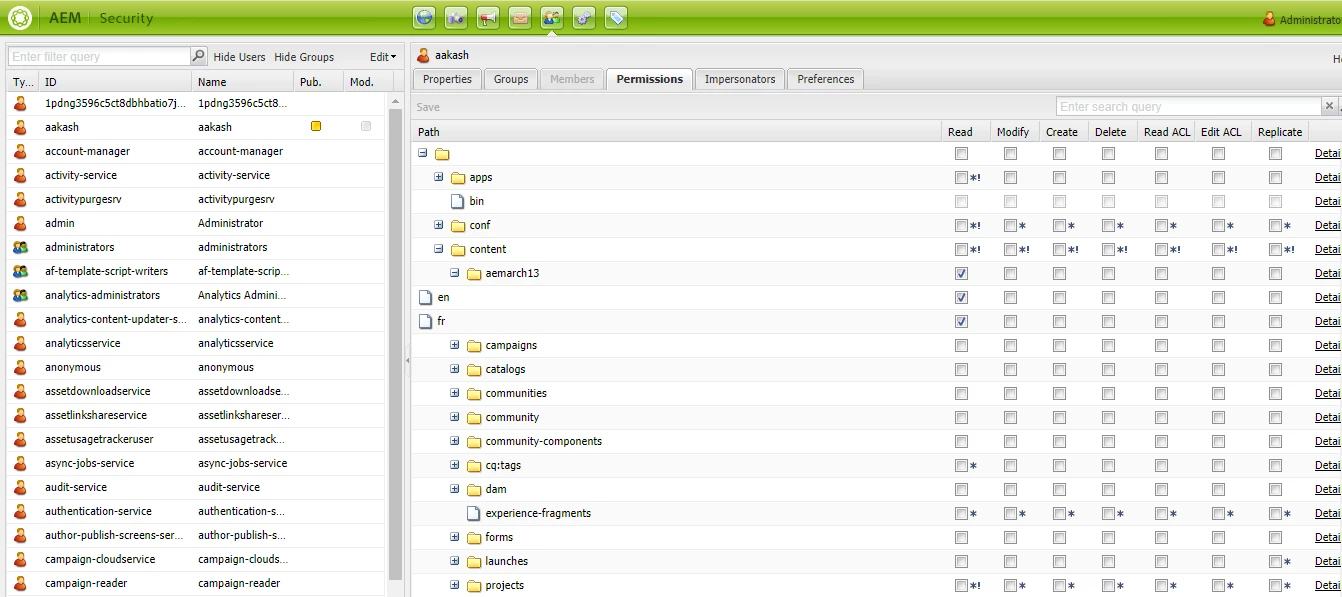Check Create for content

pyautogui.click(x=1059, y=249)
